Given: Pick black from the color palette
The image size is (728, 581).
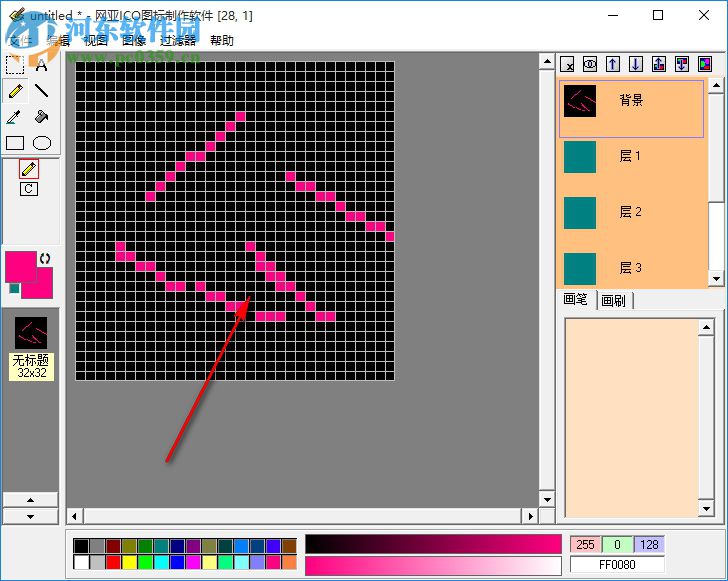Looking at the screenshot, I should pyautogui.click(x=81, y=546).
